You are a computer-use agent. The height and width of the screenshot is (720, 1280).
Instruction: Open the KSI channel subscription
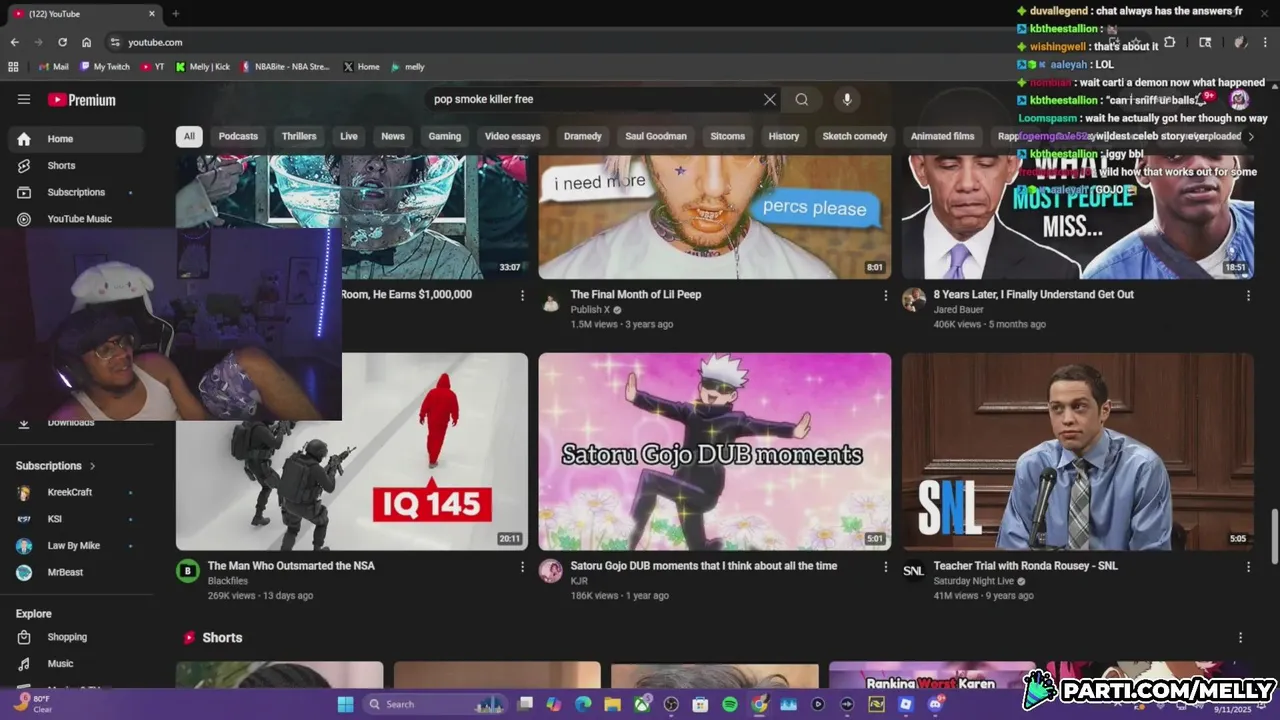point(76,519)
